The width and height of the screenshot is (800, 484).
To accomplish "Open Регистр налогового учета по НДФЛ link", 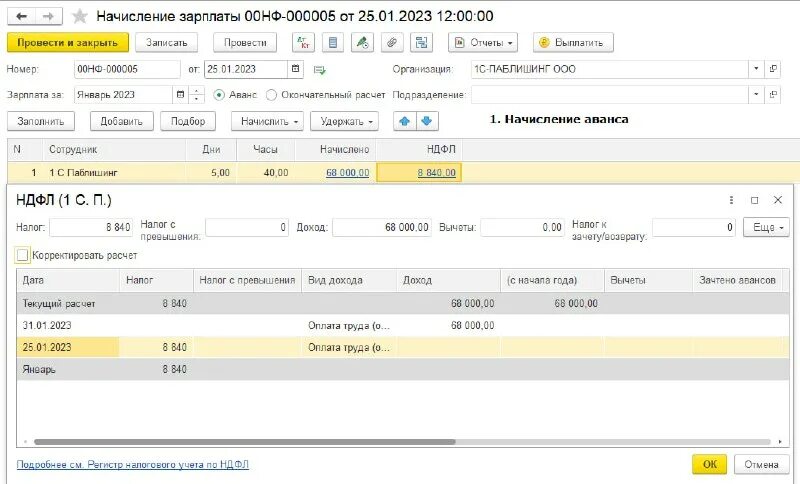I will [x=133, y=465].
